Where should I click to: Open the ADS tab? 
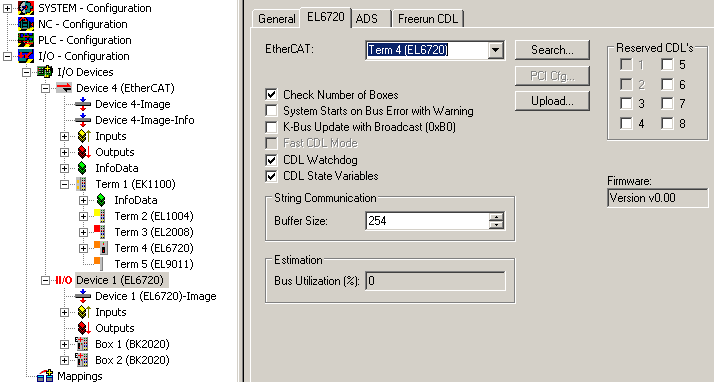[367, 19]
